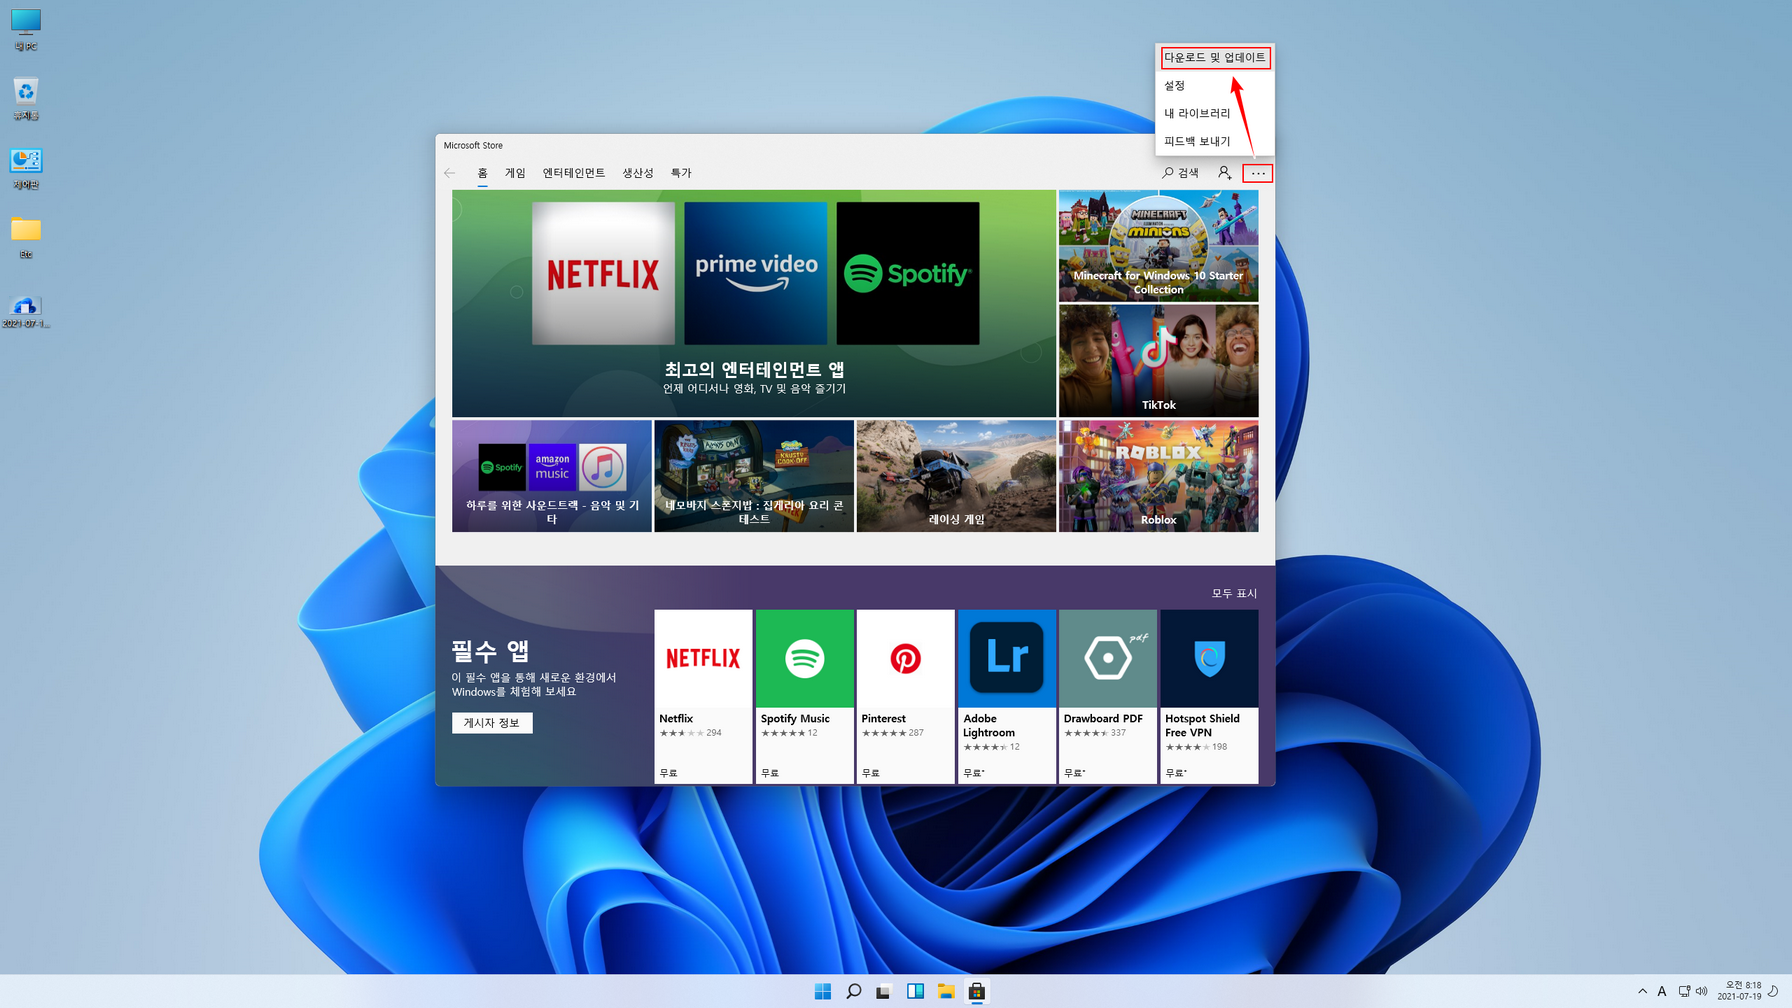Open the Roblox promo tile
1792x1008 pixels.
pyautogui.click(x=1159, y=476)
